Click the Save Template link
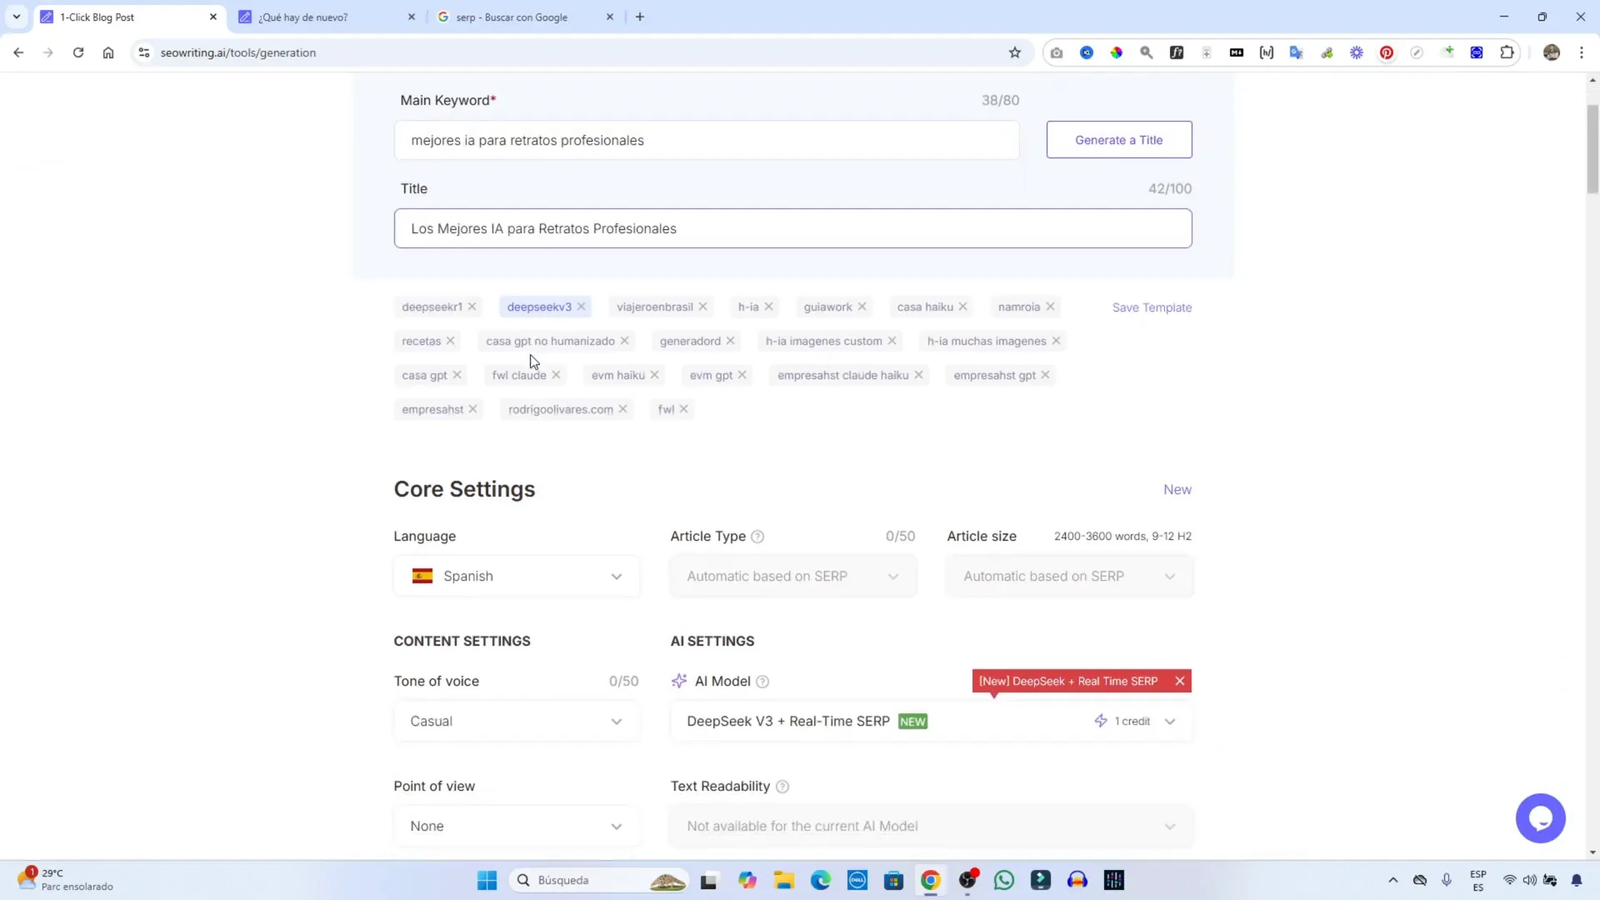This screenshot has width=1600, height=900. (1151, 308)
